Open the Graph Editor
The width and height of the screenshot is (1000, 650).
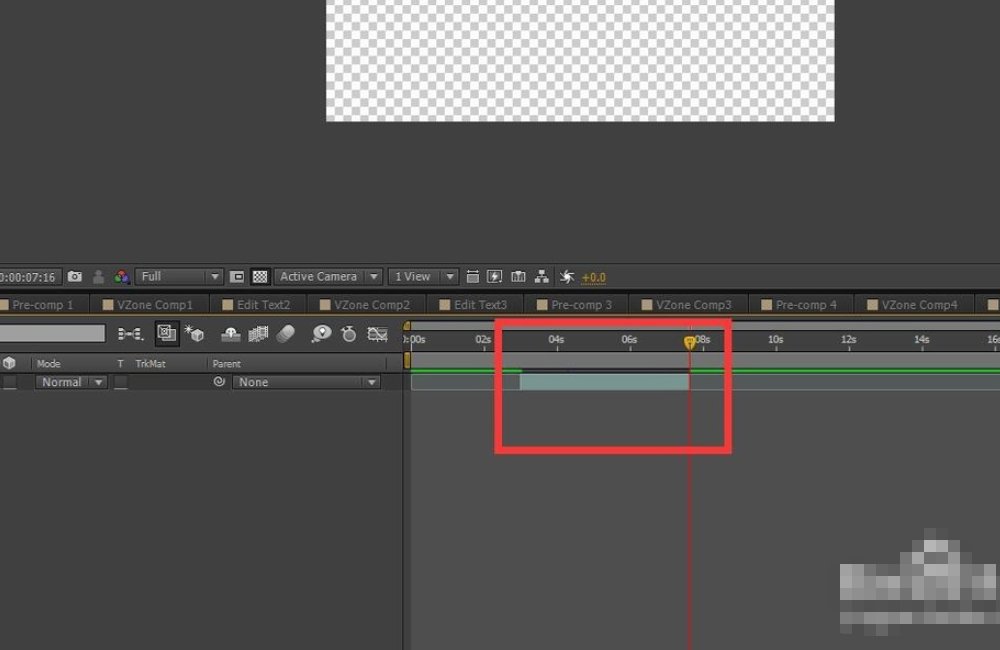tap(378, 334)
